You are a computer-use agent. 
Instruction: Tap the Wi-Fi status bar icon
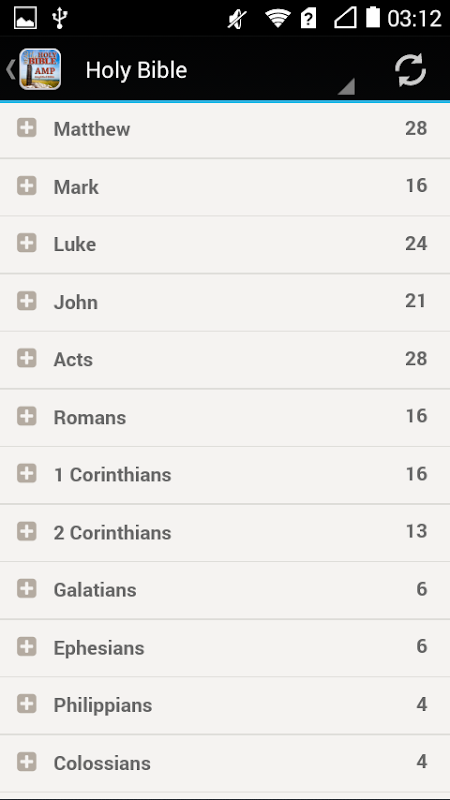point(278,19)
